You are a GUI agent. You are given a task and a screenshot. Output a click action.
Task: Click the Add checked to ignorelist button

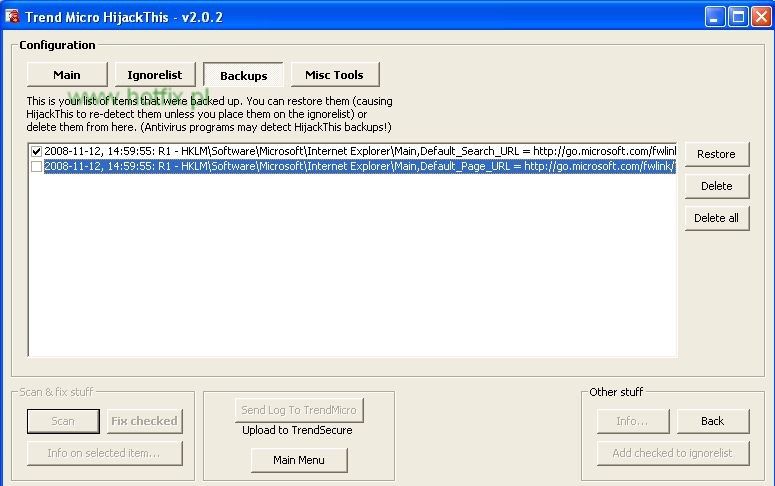(672, 453)
